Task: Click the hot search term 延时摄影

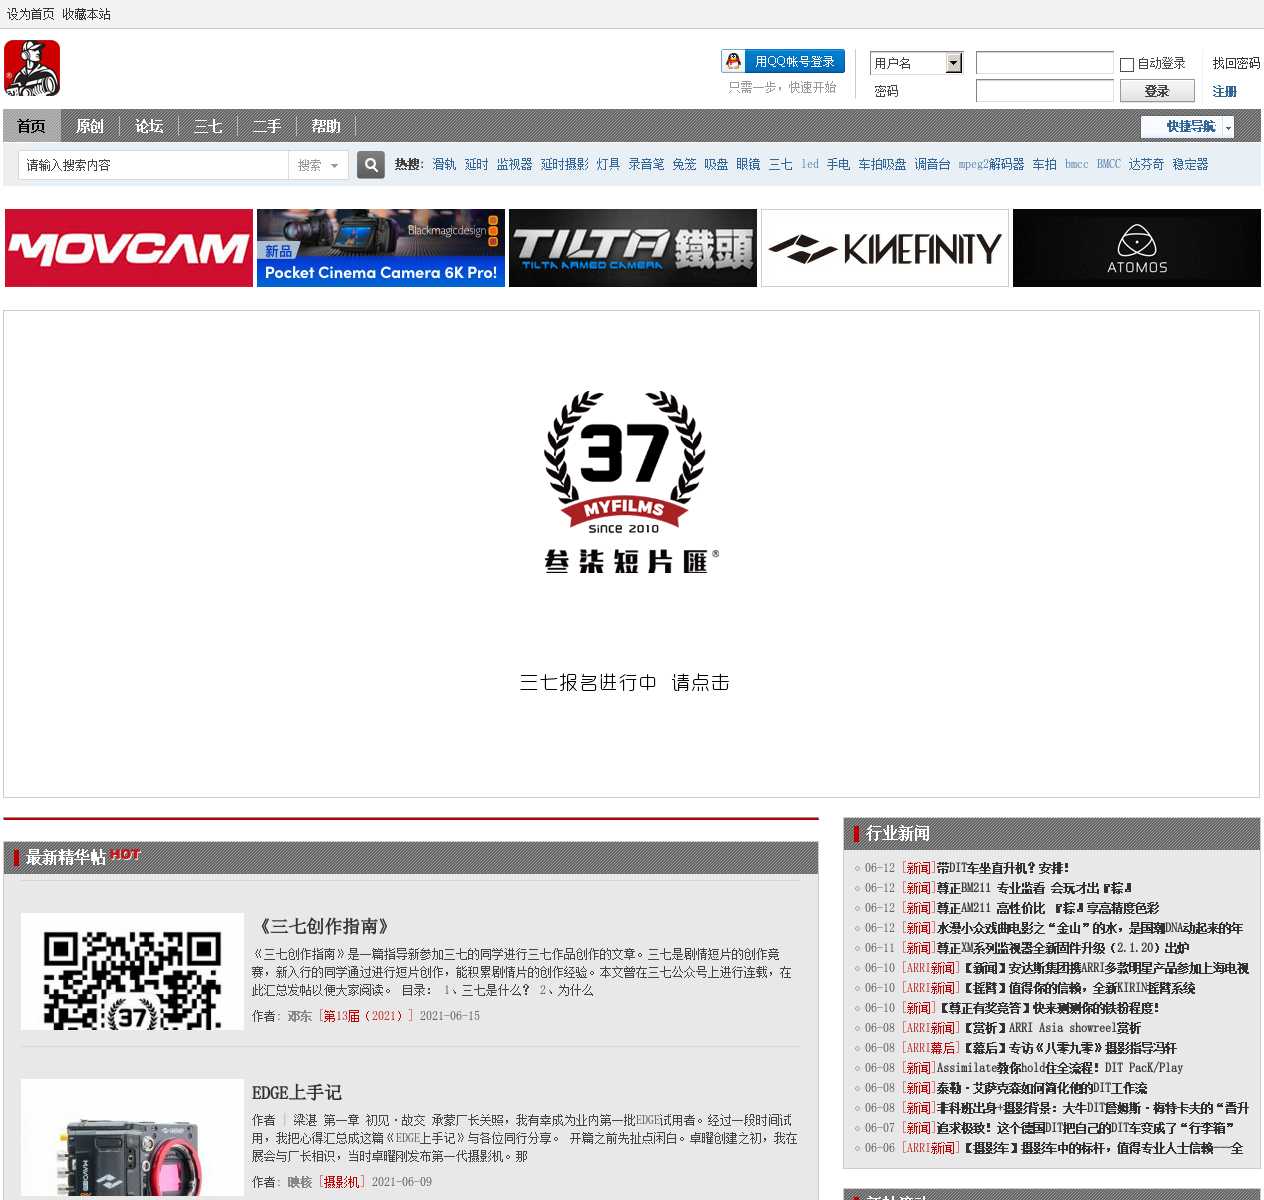Action: (x=564, y=165)
